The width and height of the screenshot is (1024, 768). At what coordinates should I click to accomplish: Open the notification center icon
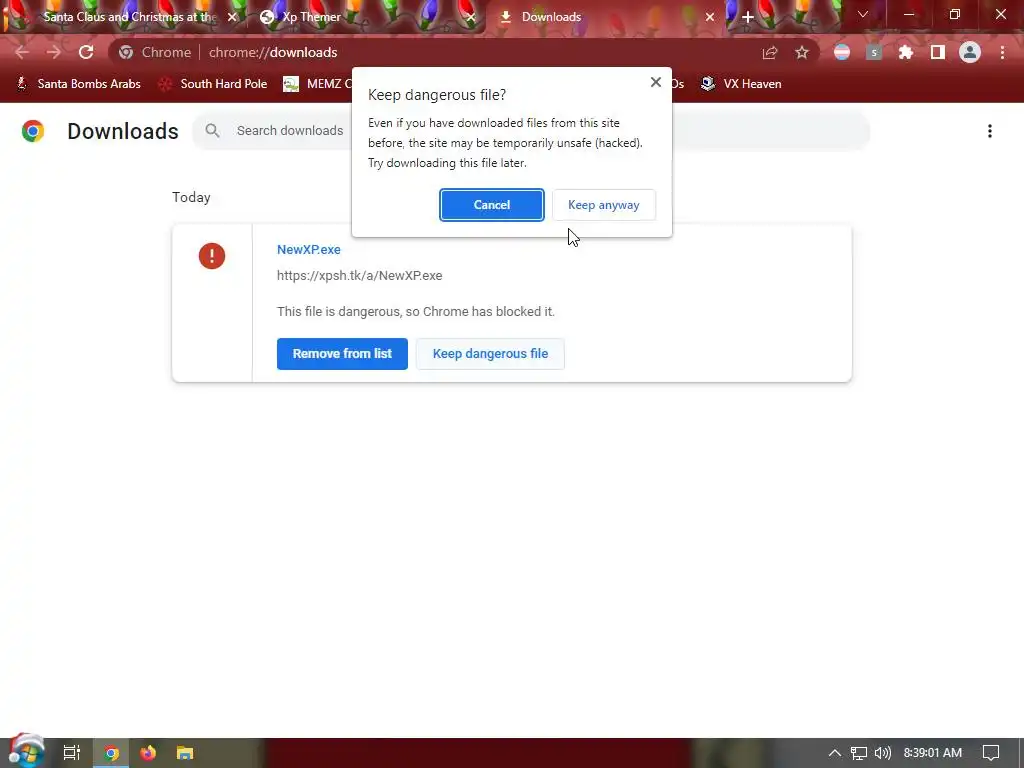(x=991, y=753)
